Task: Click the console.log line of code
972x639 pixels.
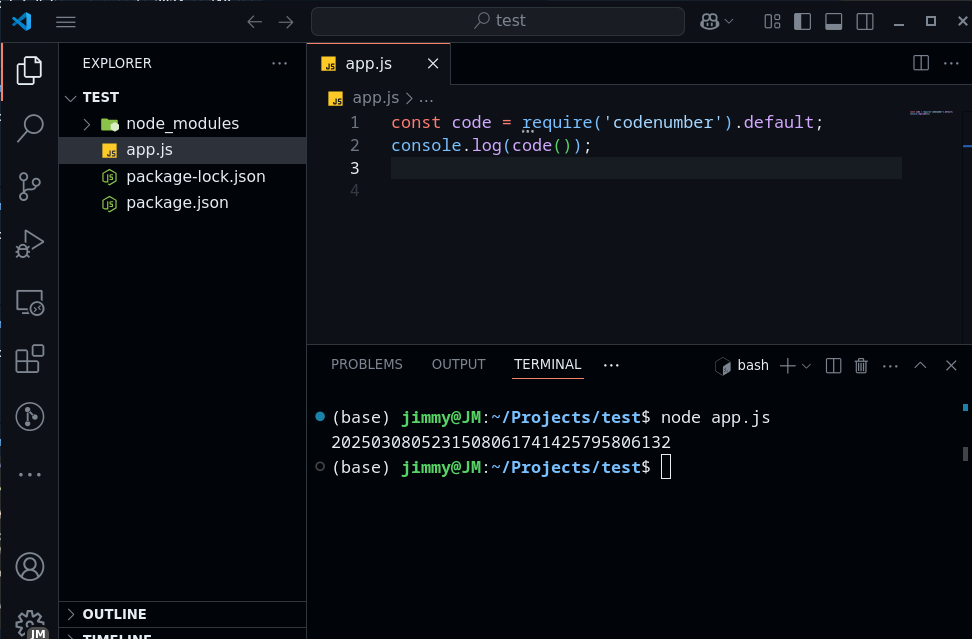Action: pos(491,145)
